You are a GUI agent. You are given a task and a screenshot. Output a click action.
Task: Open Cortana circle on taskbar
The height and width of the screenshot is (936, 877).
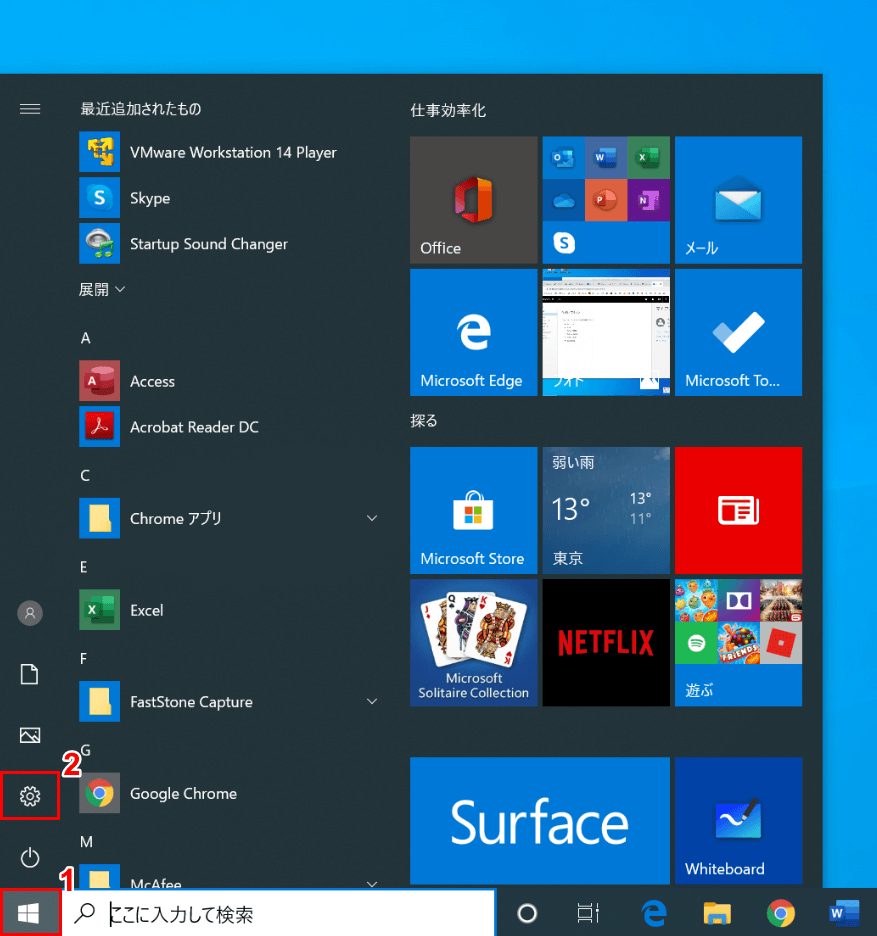pyautogui.click(x=527, y=913)
